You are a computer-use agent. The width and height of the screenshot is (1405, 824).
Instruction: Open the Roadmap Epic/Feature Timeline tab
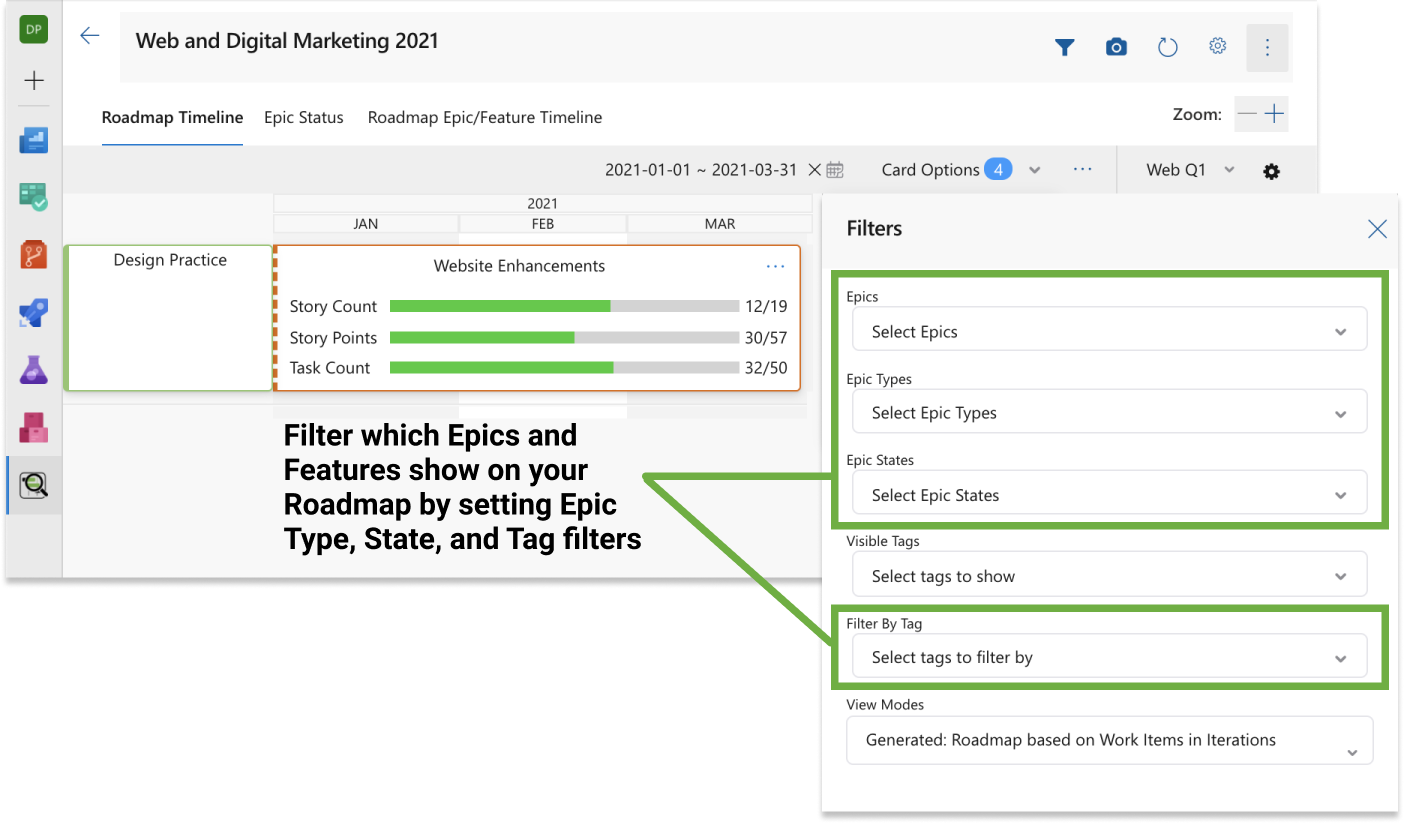point(485,117)
